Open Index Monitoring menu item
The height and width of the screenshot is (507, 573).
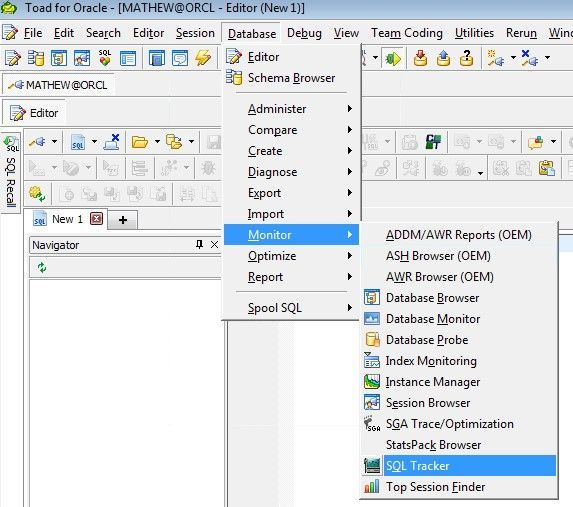(x=460, y=361)
